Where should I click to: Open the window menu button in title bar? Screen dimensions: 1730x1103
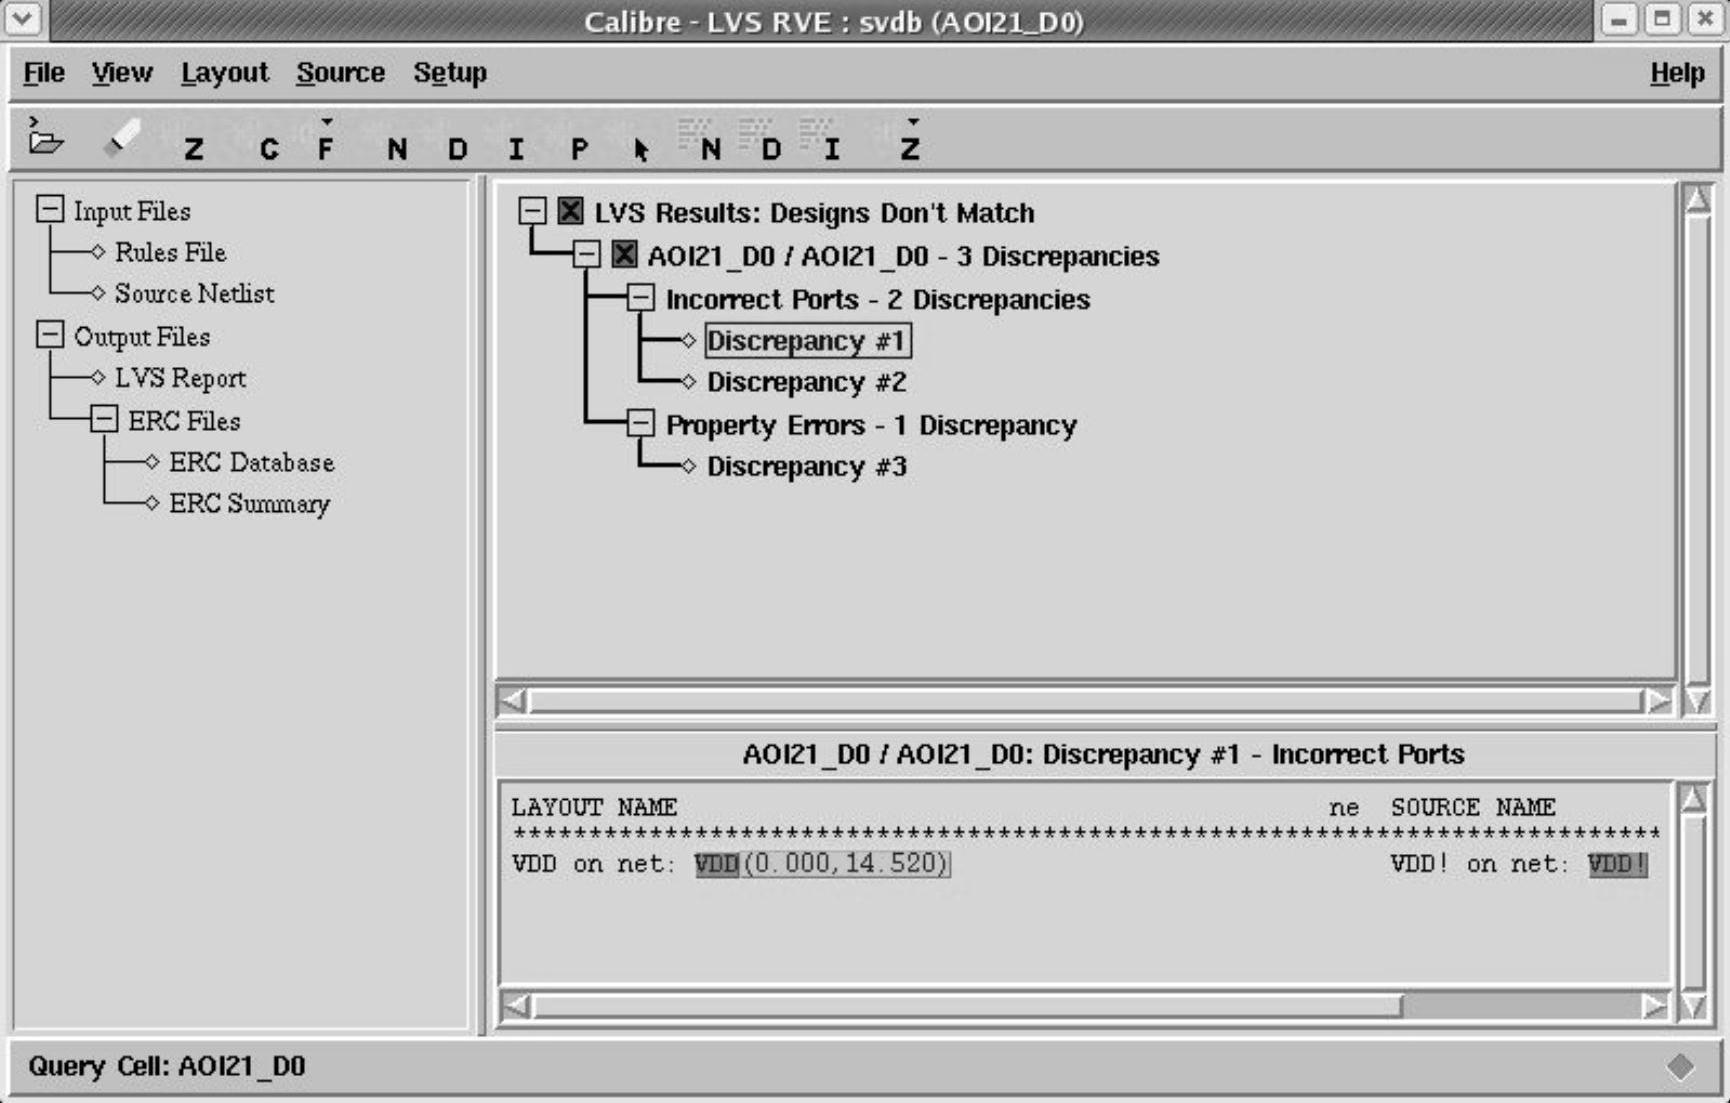(23, 19)
